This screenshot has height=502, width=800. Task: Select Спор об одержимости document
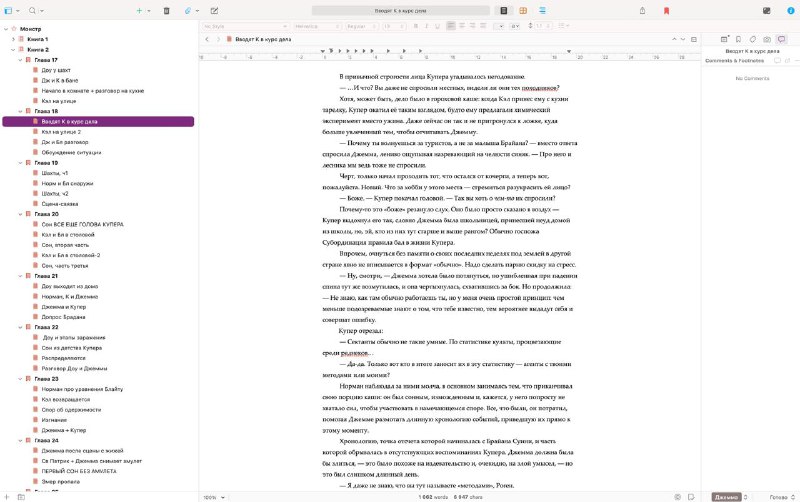[x=71, y=410]
